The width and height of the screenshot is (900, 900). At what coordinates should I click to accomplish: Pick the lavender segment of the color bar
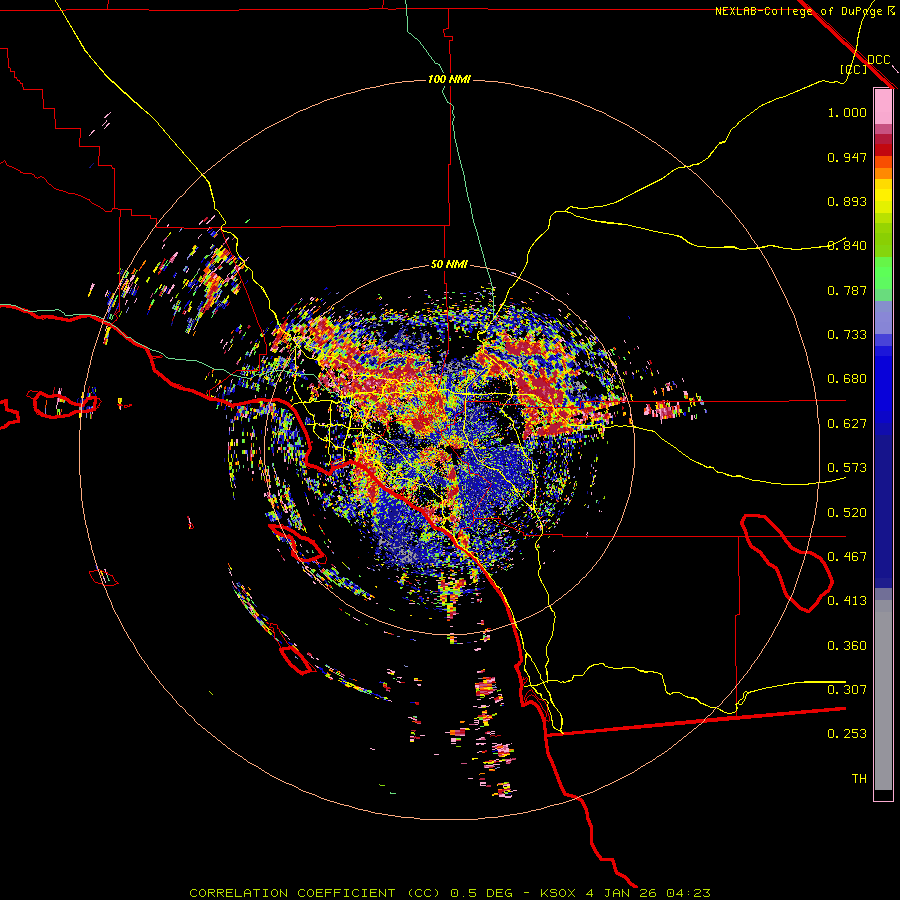tap(883, 318)
